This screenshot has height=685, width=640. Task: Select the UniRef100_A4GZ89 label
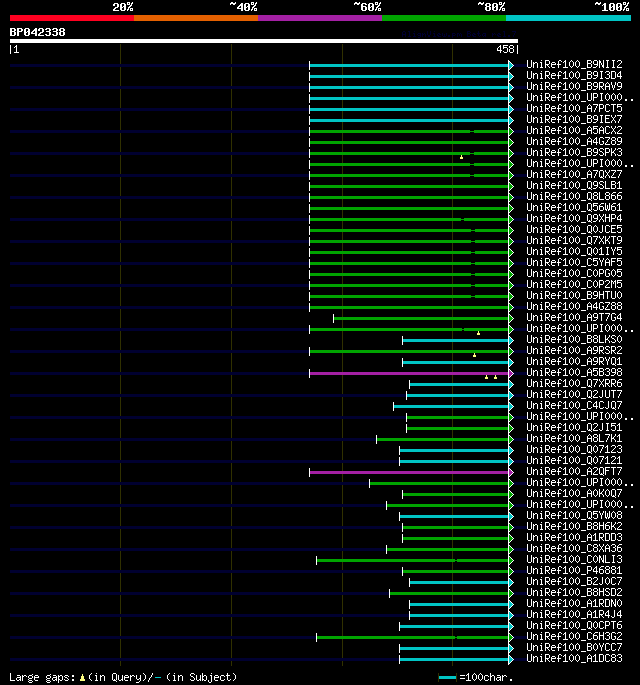pyautogui.click(x=574, y=142)
